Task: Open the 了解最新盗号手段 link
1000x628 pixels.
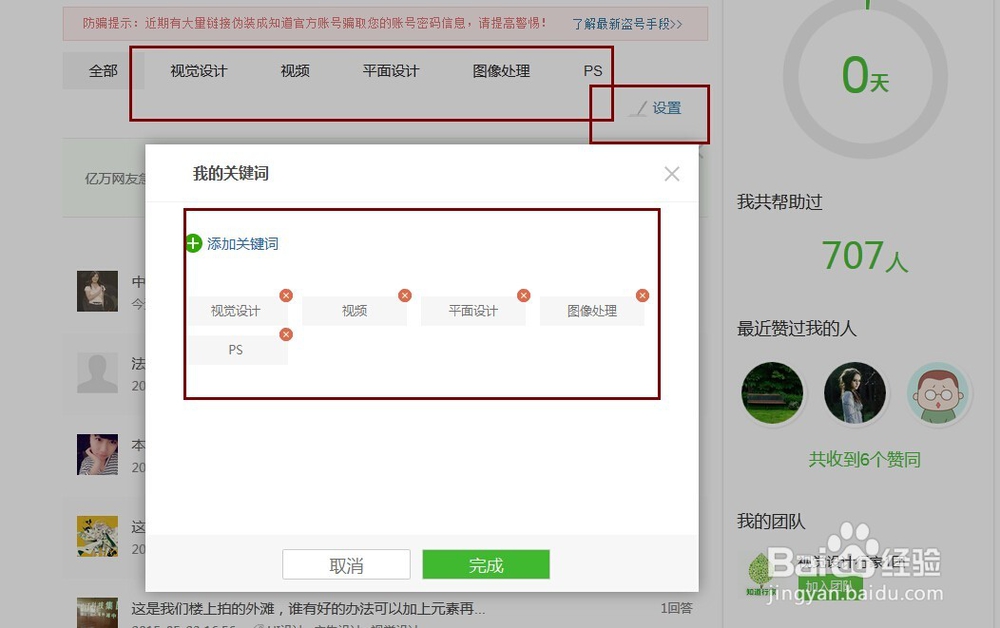Action: [x=627, y=22]
